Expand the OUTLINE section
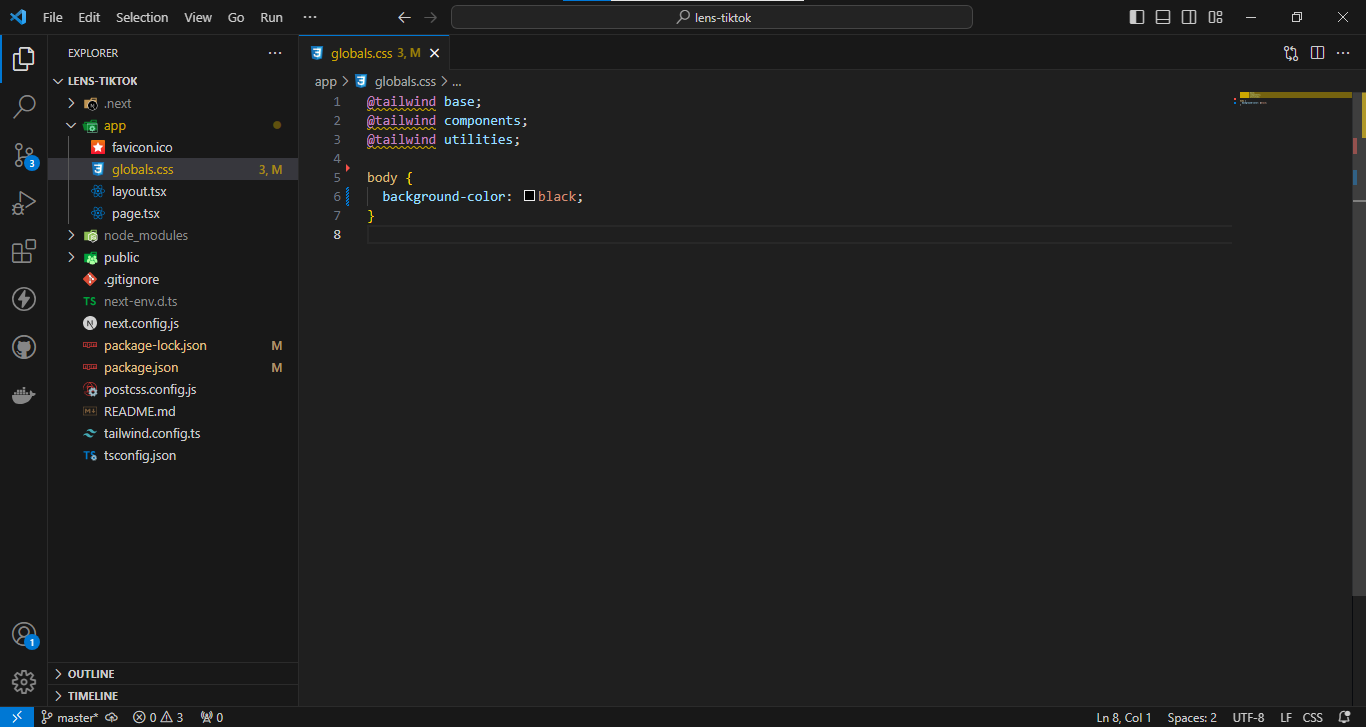The width and height of the screenshot is (1366, 727). (x=90, y=674)
